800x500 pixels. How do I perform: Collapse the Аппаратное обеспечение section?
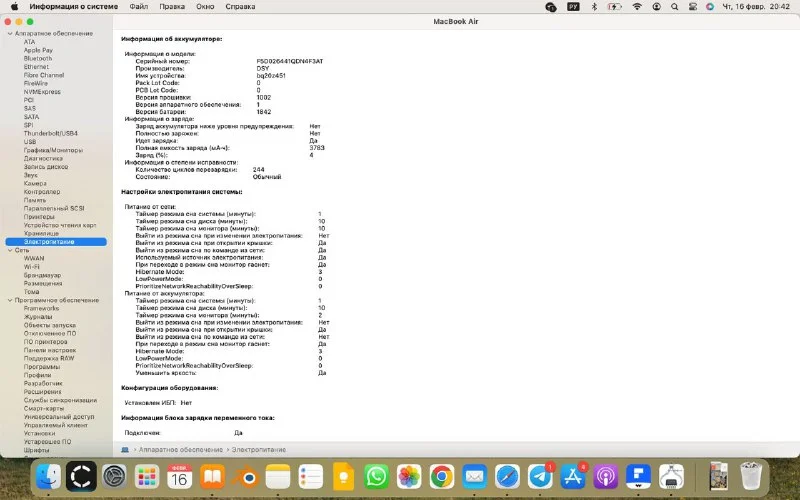(10, 33)
